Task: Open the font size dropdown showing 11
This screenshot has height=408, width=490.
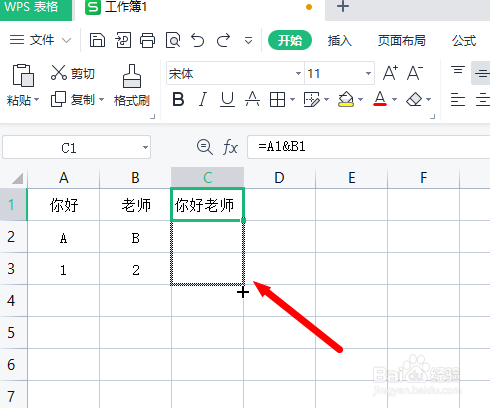Action: pyautogui.click(x=368, y=73)
